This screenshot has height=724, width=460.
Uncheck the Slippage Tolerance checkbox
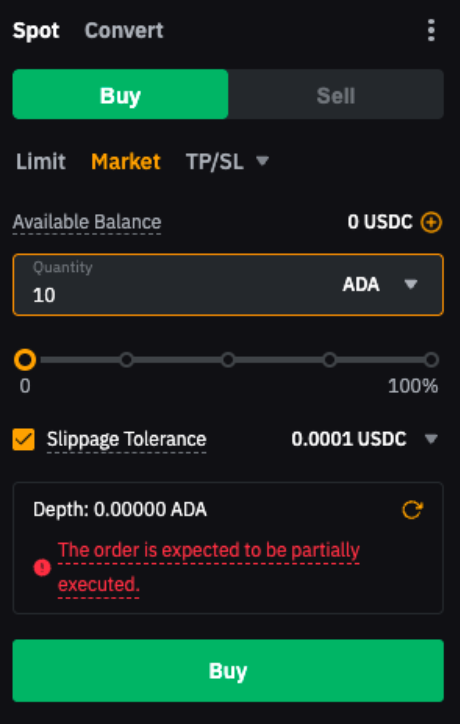(24, 439)
